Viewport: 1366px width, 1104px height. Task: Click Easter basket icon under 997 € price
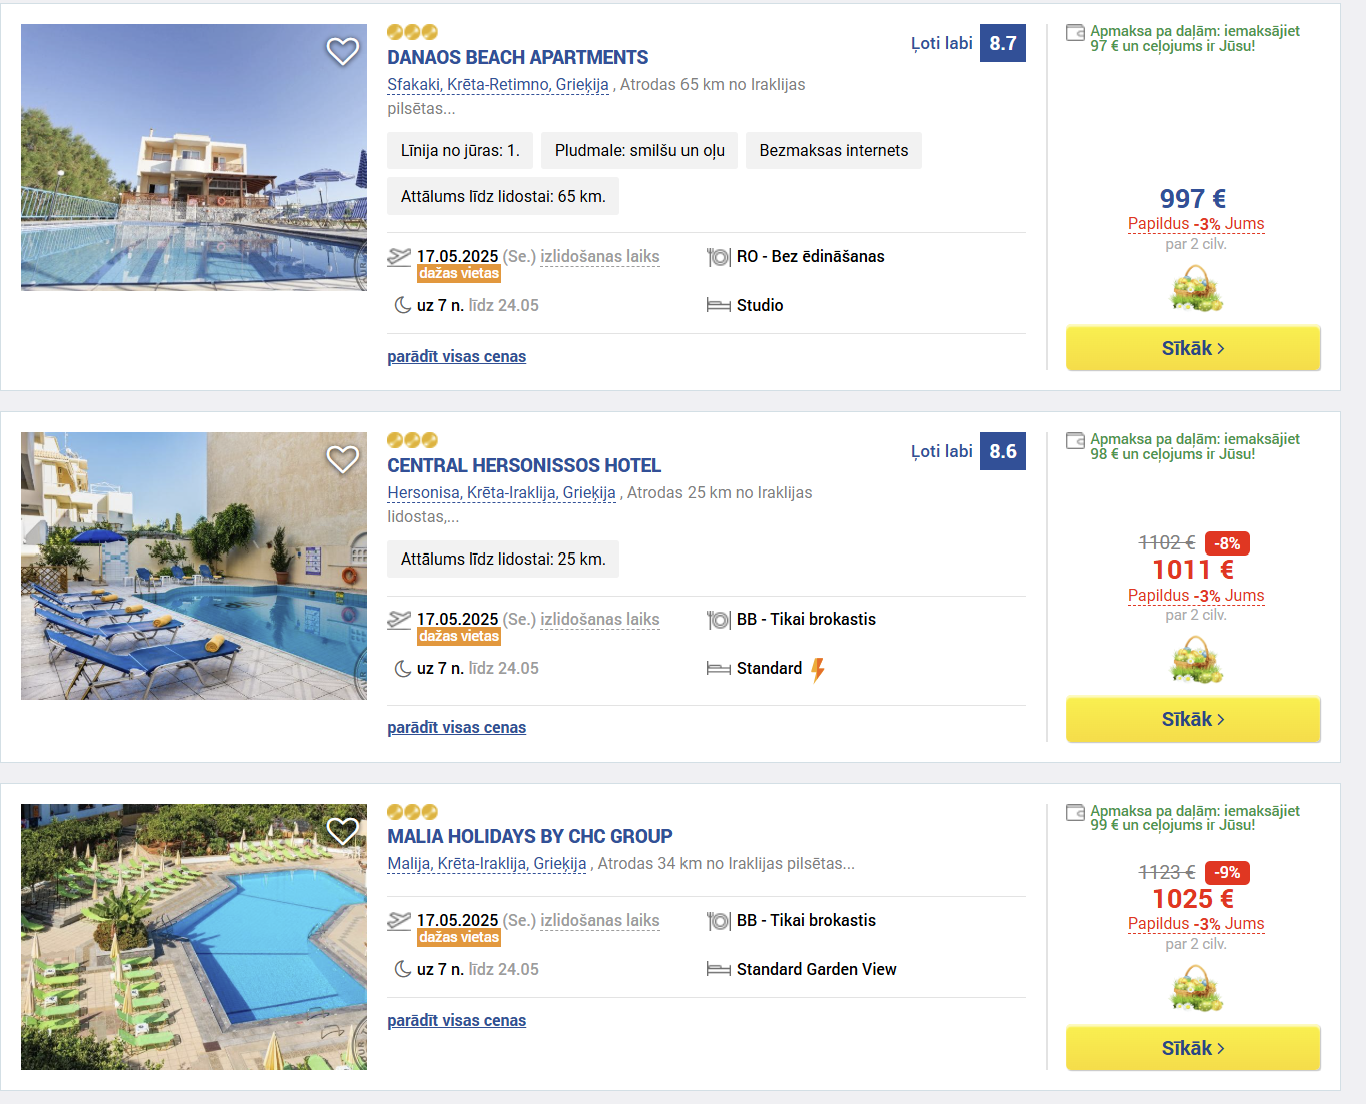point(1196,289)
